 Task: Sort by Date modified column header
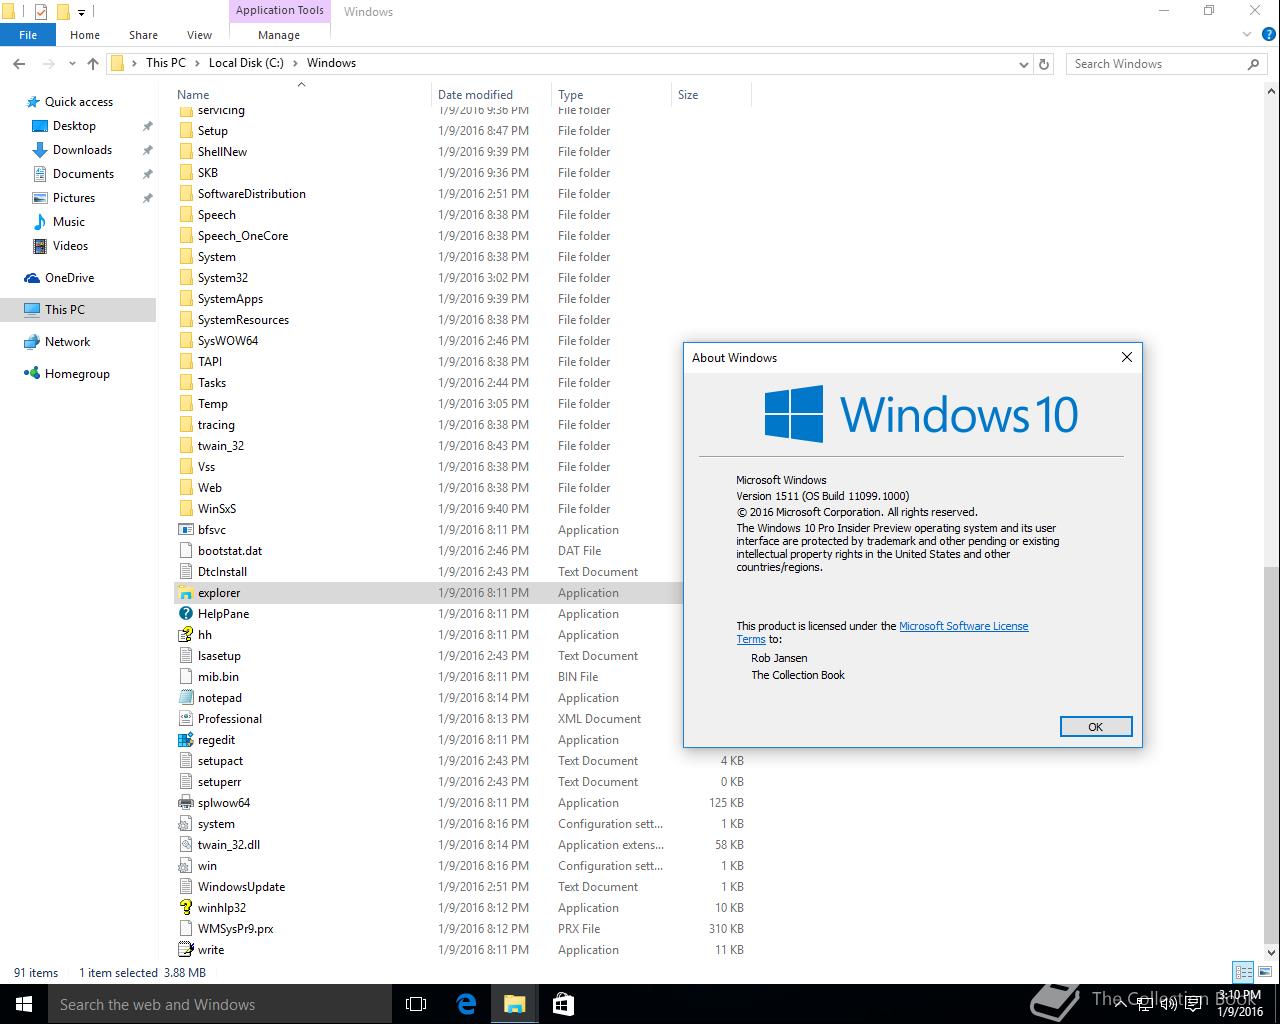[x=491, y=95]
